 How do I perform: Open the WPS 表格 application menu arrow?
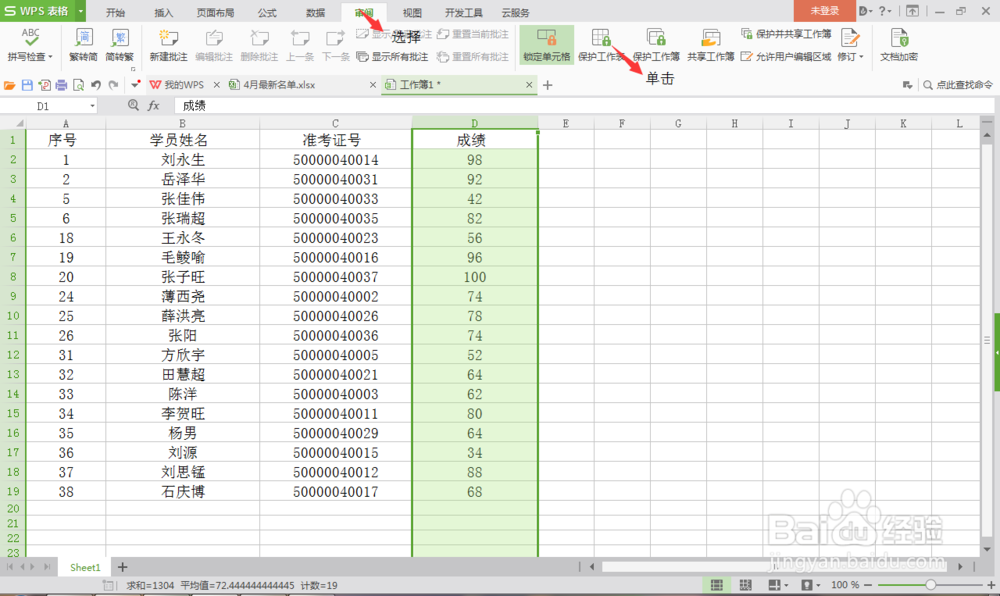80,11
